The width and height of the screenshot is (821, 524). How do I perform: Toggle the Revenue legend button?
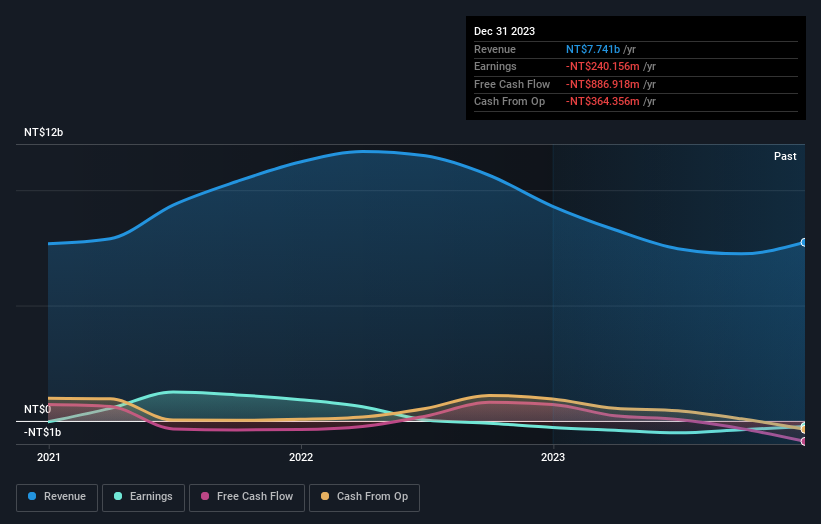[57, 497]
